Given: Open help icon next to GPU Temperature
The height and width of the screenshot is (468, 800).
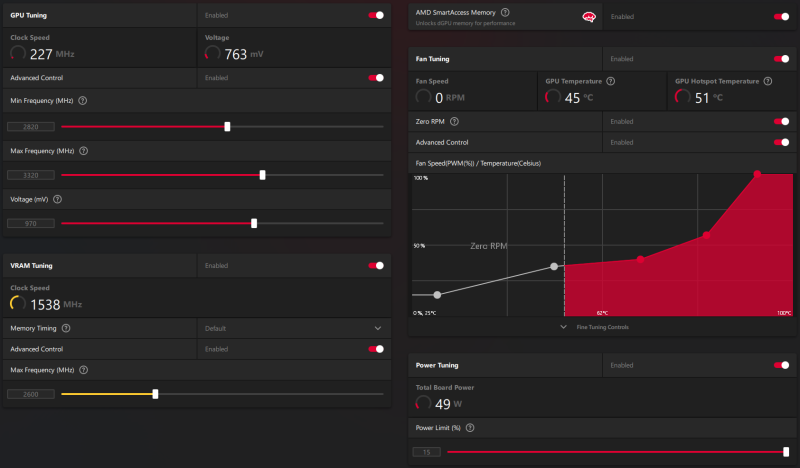Looking at the screenshot, I should point(611,81).
